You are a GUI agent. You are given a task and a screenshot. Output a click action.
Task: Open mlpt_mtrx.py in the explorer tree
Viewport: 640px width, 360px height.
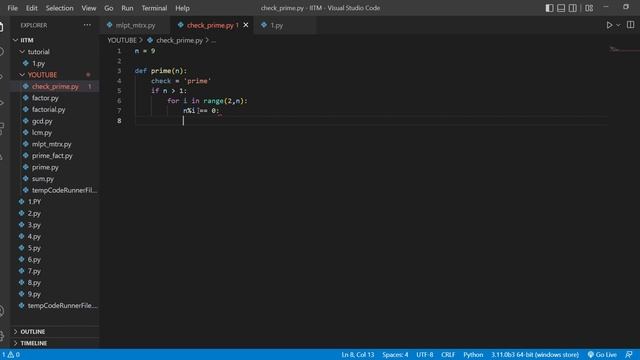(x=51, y=144)
